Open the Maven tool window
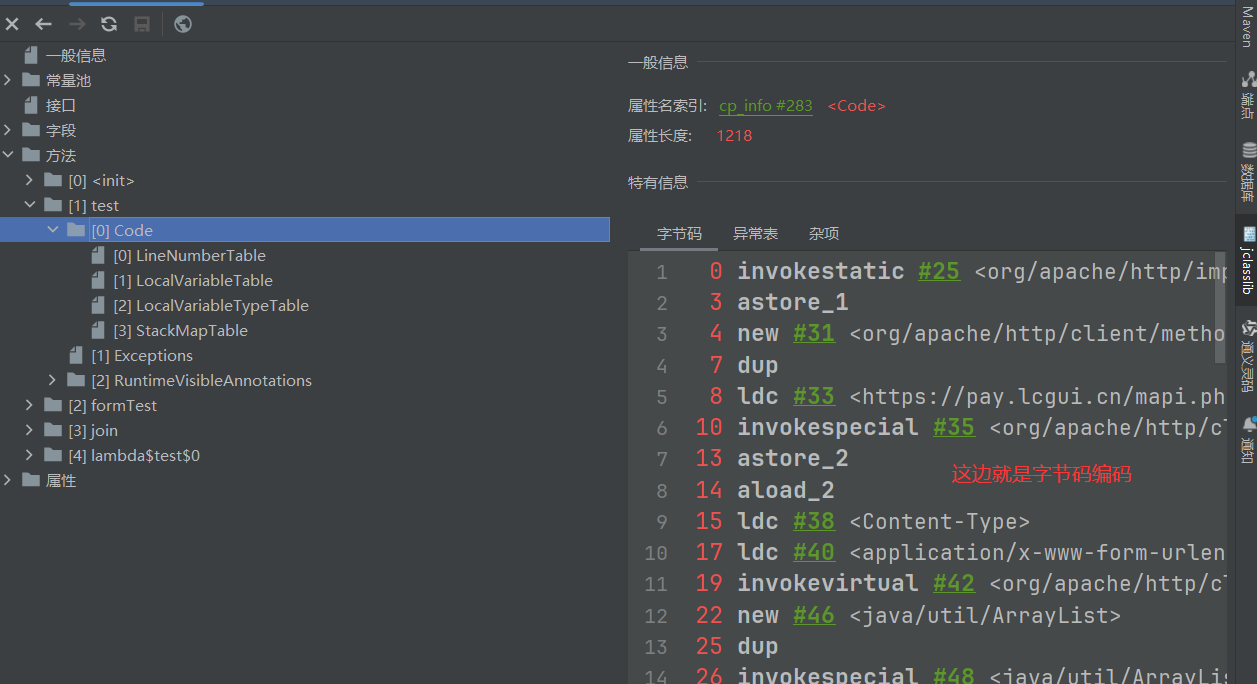1257x684 pixels. 1246,26
